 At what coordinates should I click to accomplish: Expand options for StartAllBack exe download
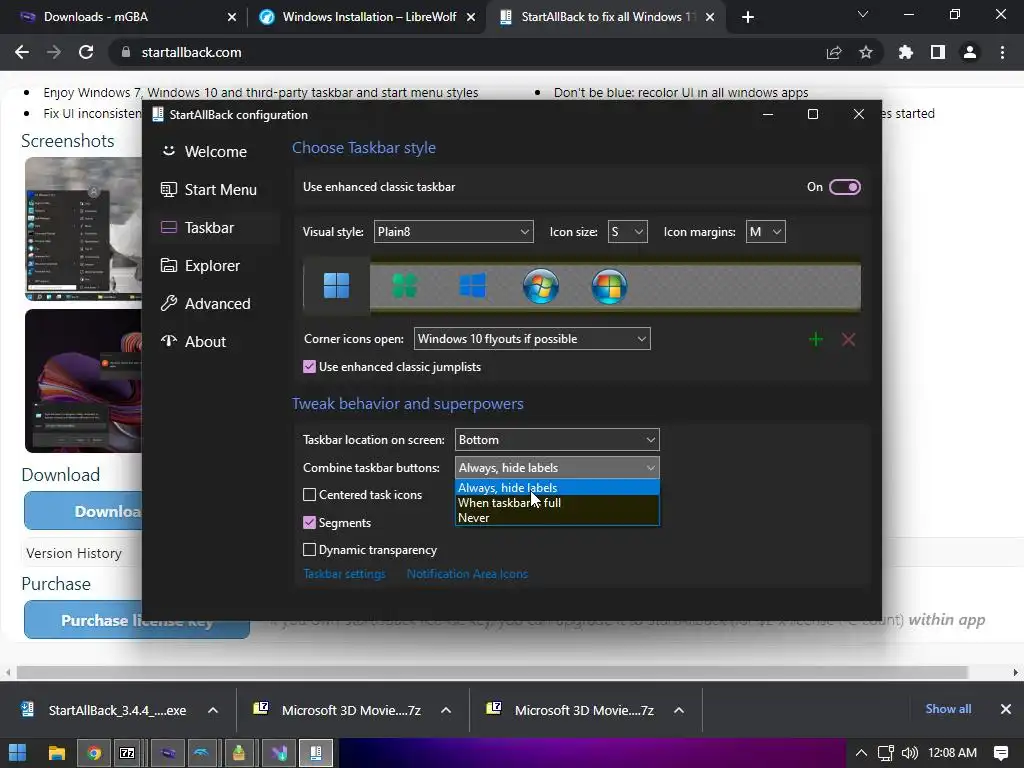(x=213, y=711)
